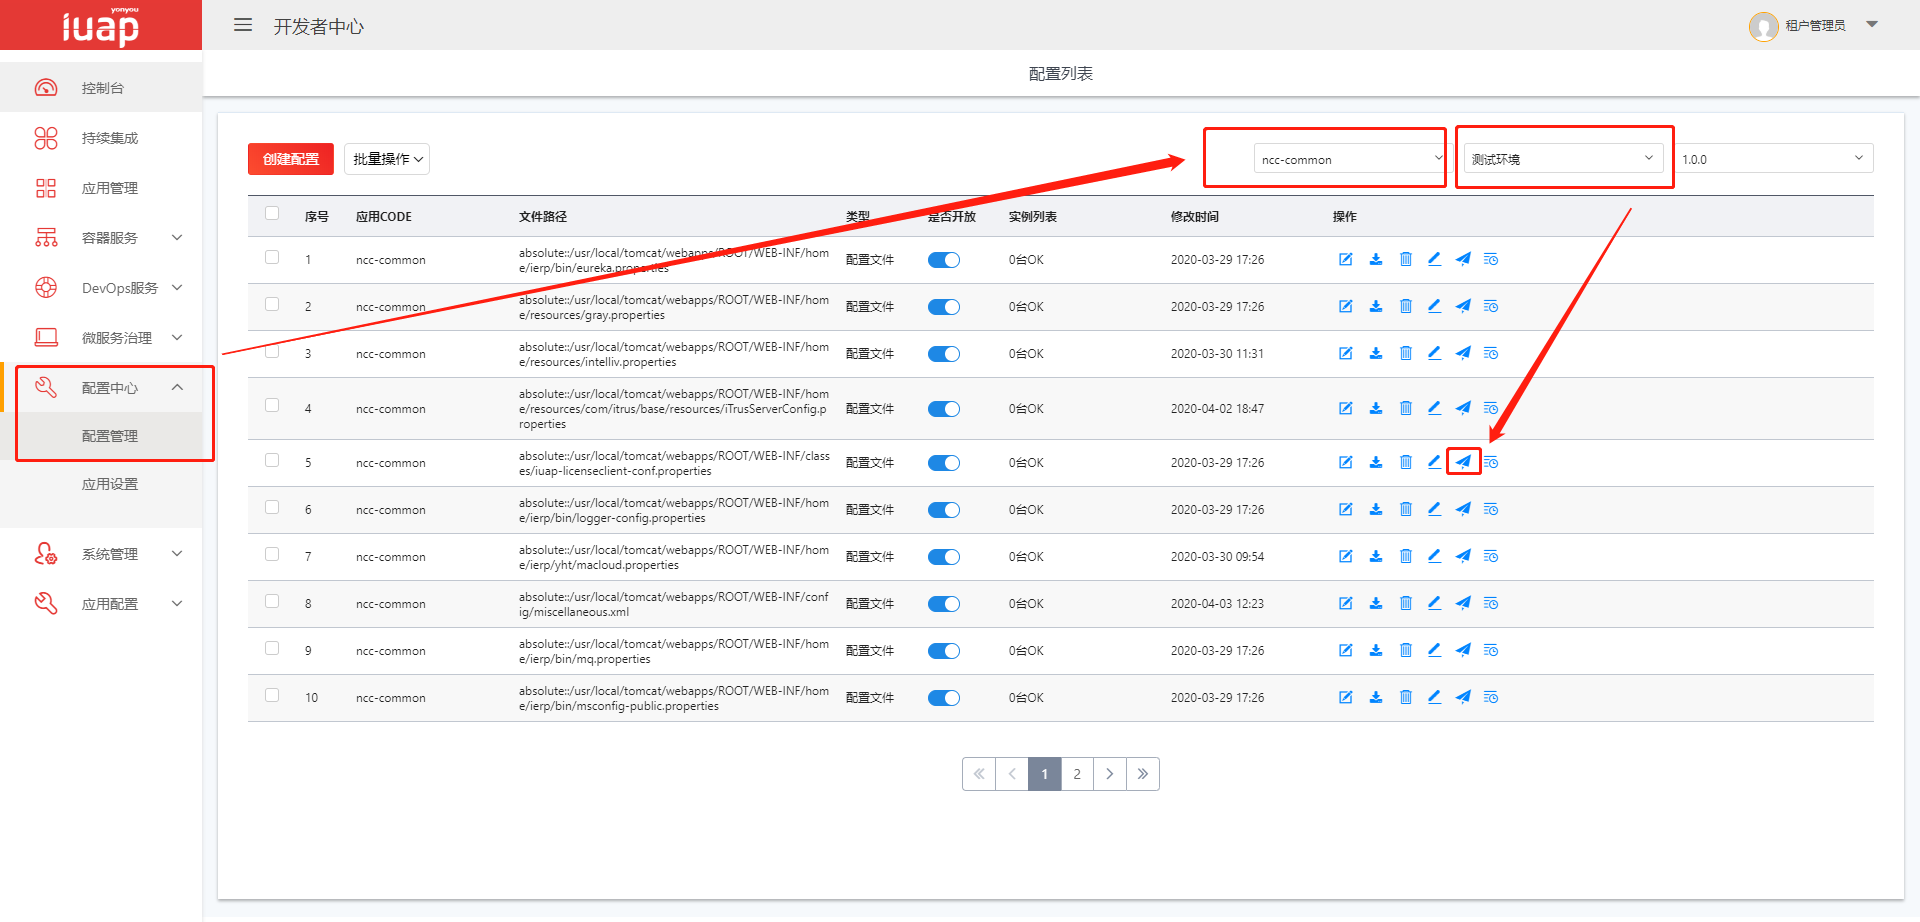1920x922 pixels.
Task: Jump to the first page
Action: (979, 774)
